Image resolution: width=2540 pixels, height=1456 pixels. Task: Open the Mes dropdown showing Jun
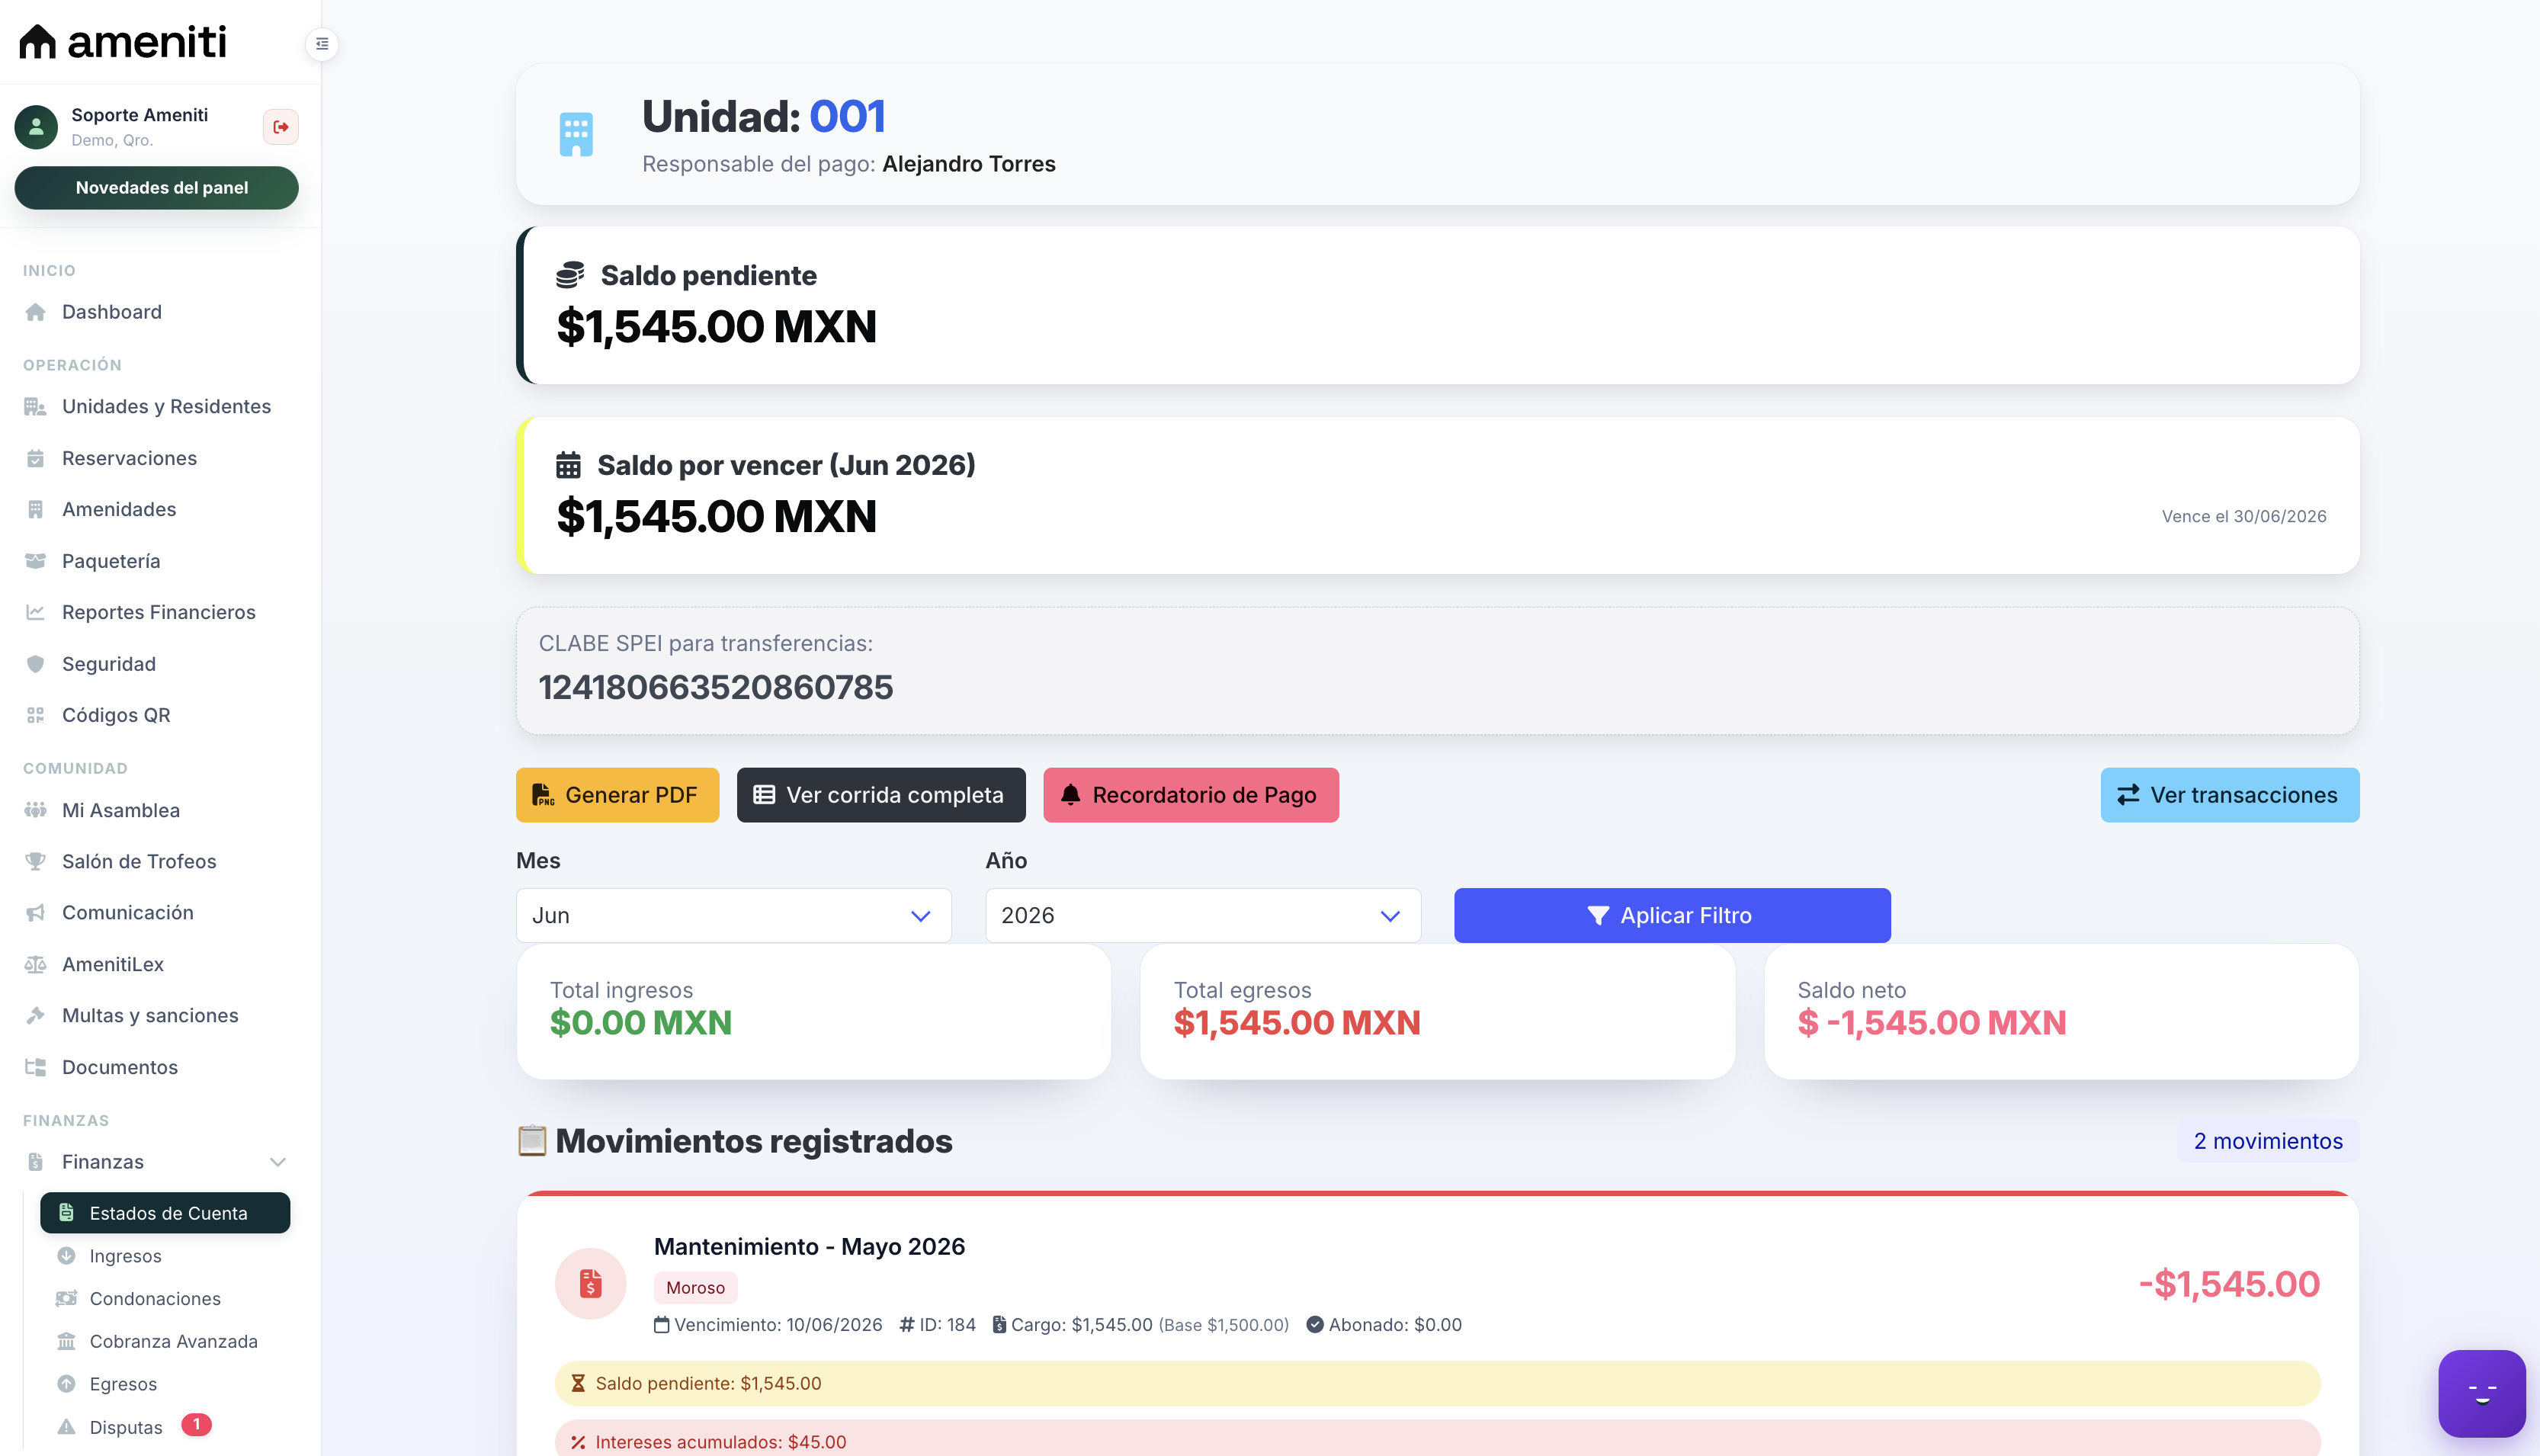pyautogui.click(x=734, y=915)
